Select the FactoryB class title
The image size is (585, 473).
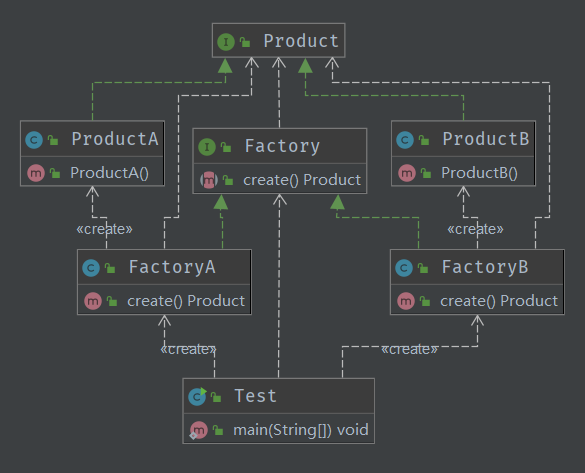[x=485, y=267]
